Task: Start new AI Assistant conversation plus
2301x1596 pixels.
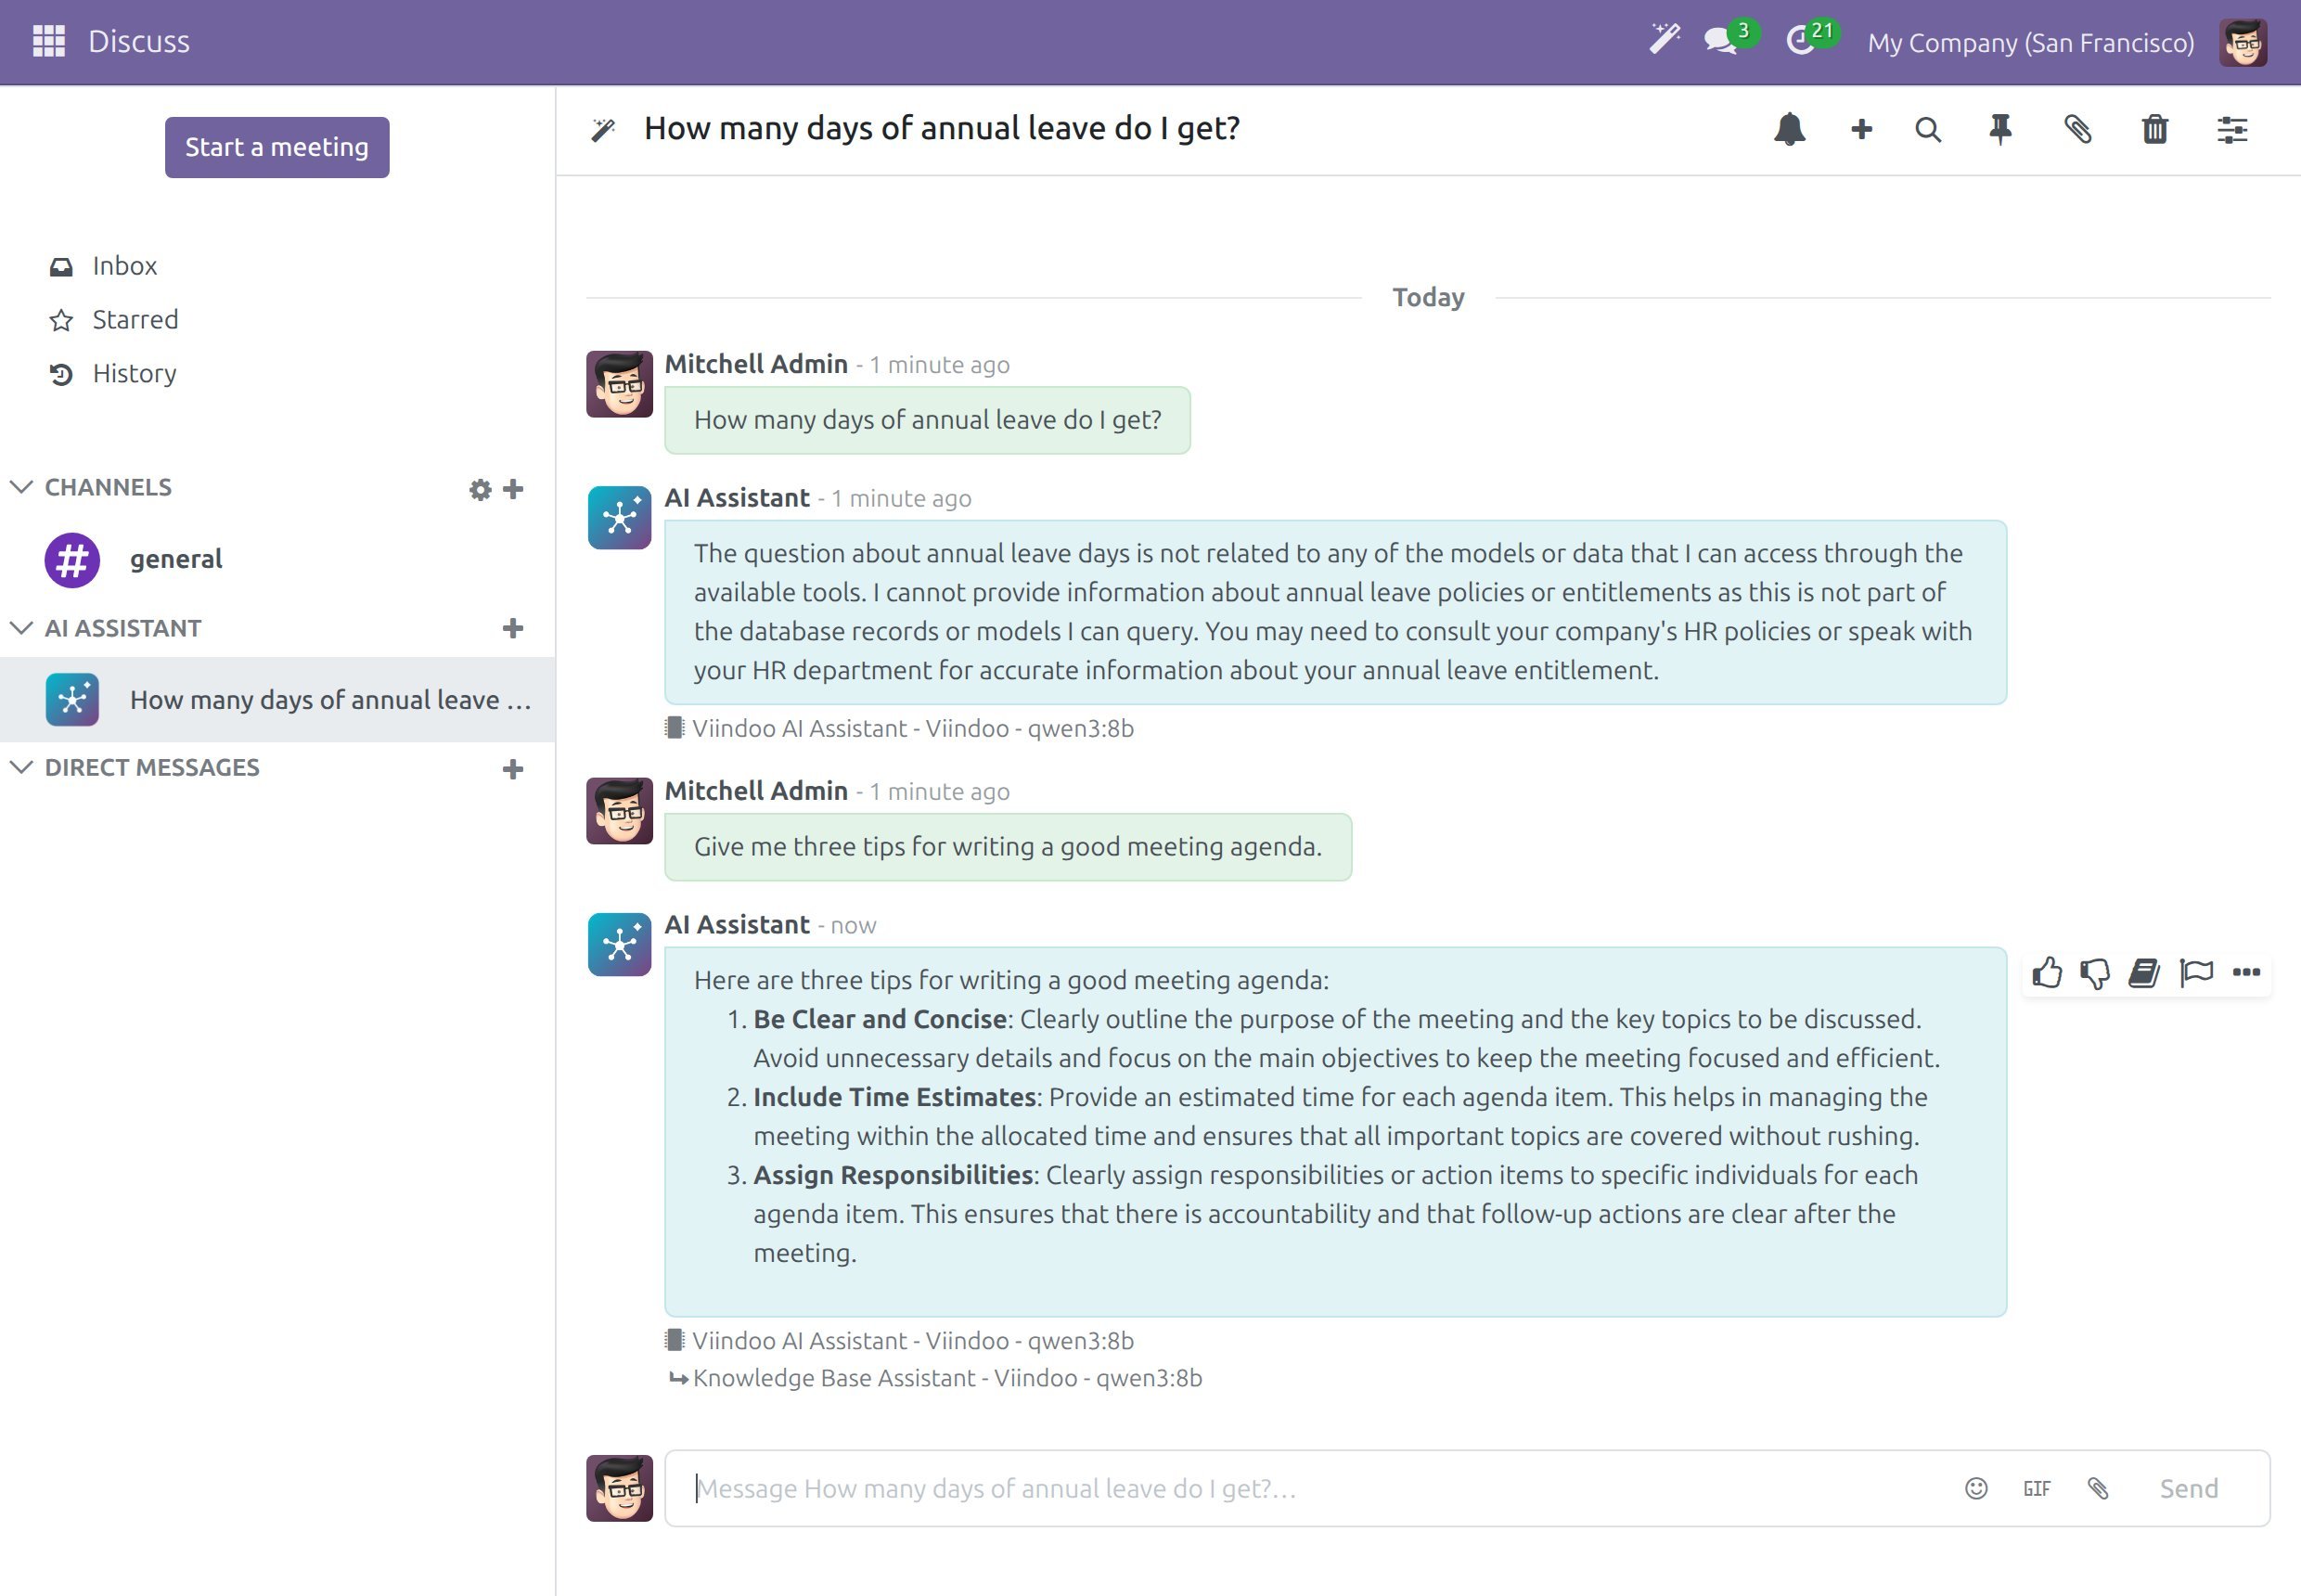Action: pyautogui.click(x=513, y=628)
